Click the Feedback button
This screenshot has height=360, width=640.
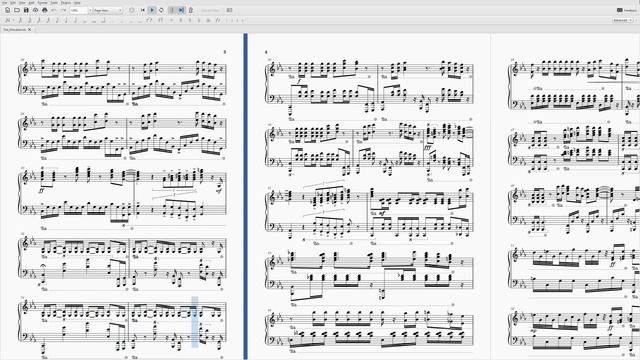point(627,10)
